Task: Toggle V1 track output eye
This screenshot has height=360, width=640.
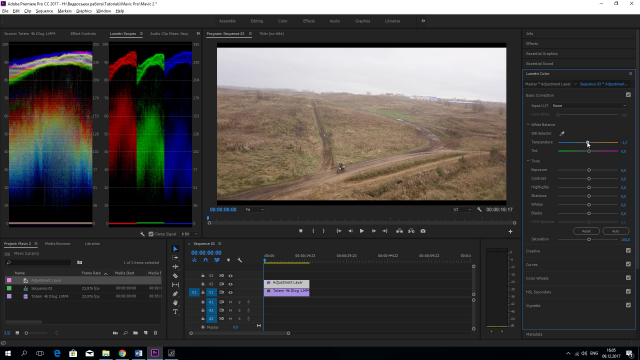Action: click(230, 293)
